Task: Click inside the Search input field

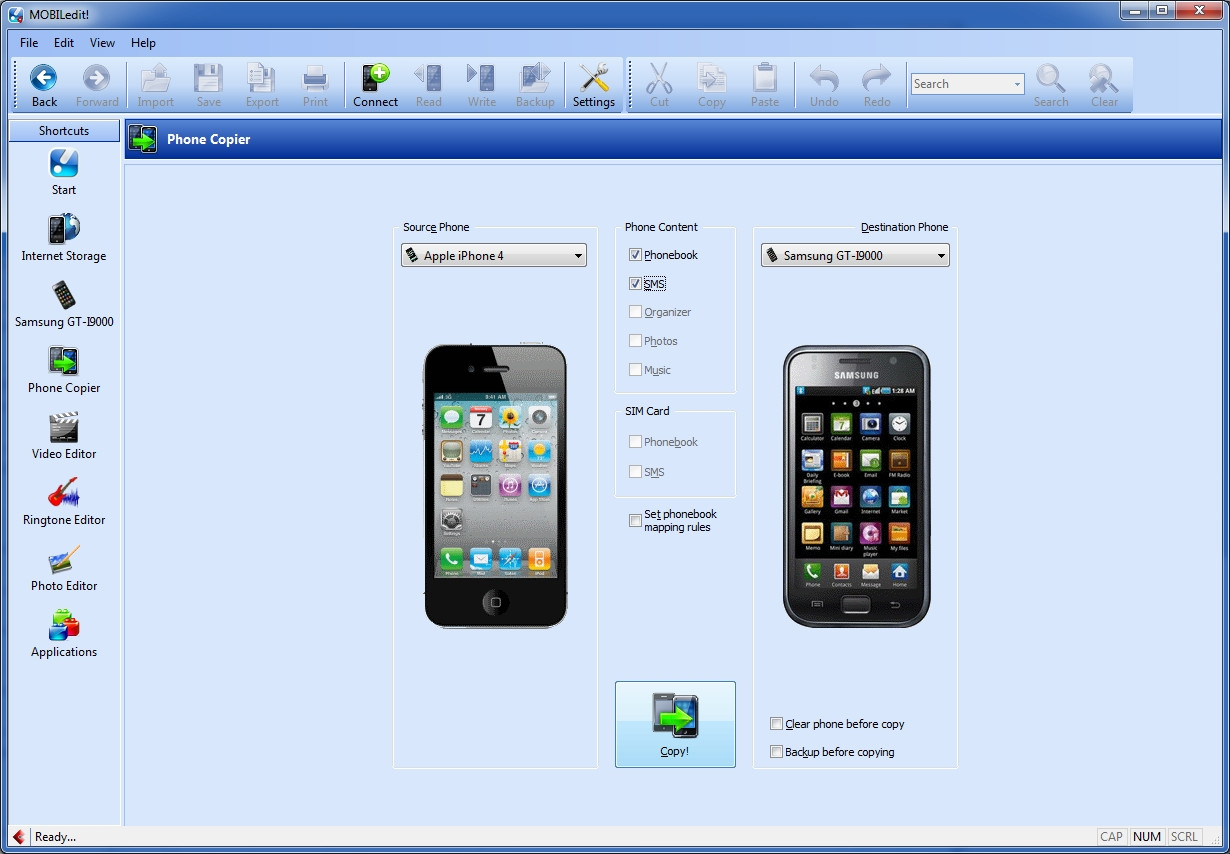Action: [x=961, y=85]
